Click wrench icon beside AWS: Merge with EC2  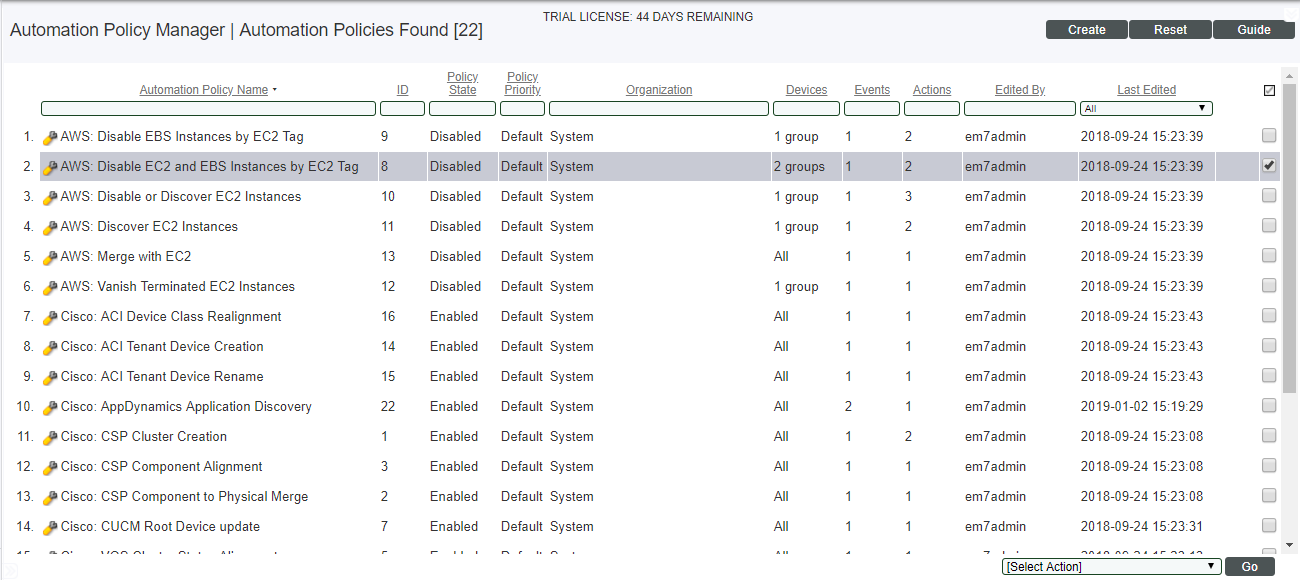tap(50, 258)
